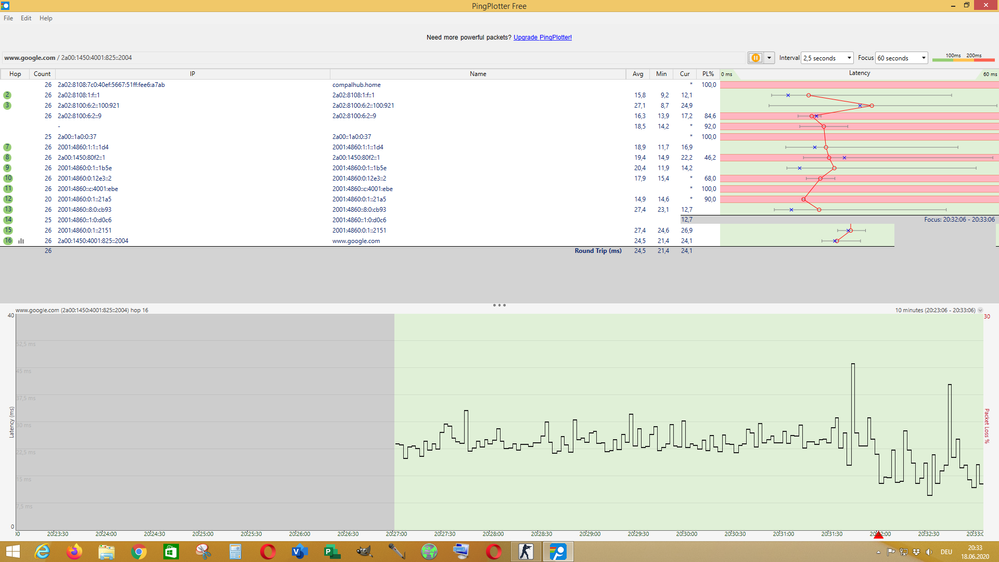Open the Help menu

[46, 18]
